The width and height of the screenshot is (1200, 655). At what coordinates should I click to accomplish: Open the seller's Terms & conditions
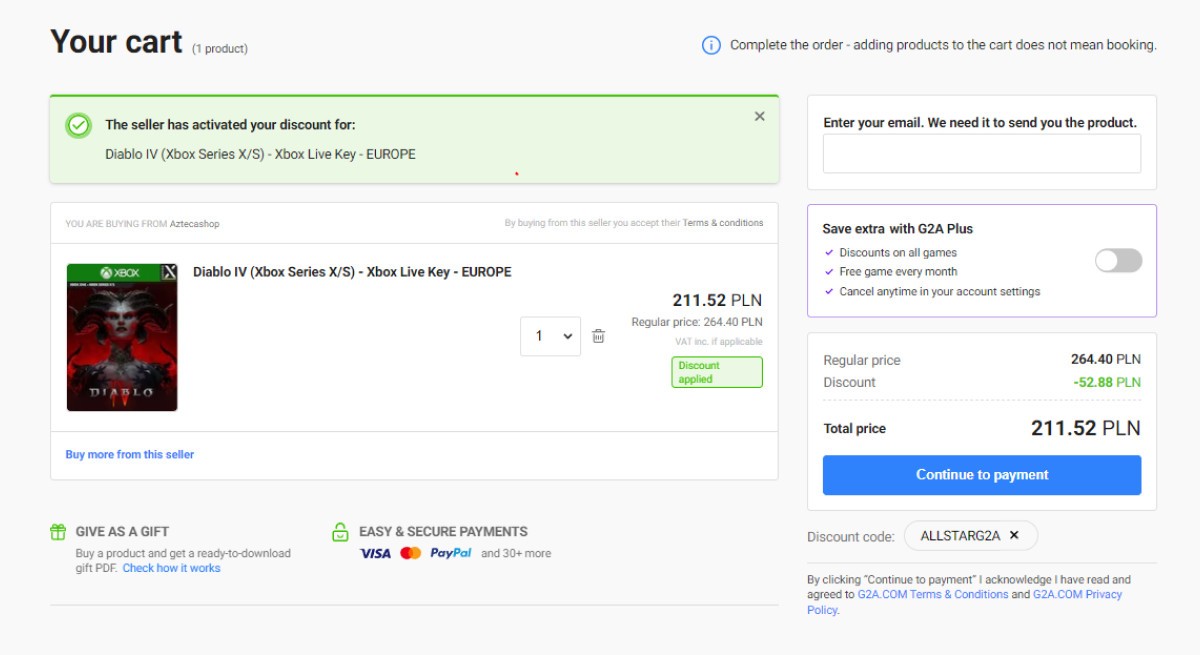pyautogui.click(x=723, y=223)
